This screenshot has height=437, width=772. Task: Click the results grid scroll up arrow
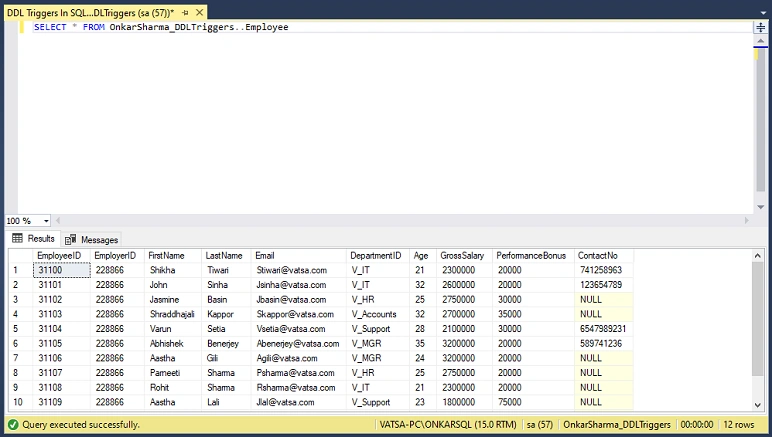(758, 255)
